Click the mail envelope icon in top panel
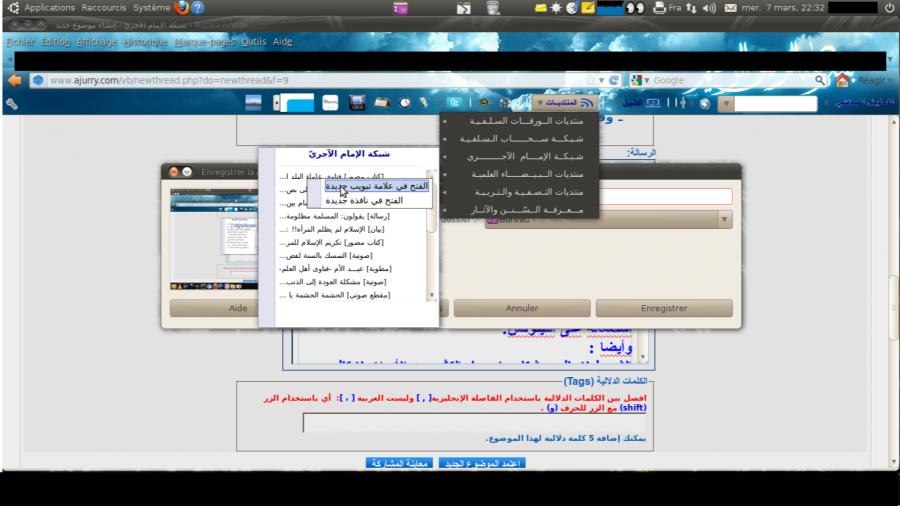Screen dimensions: 900x506 coord(730,8)
